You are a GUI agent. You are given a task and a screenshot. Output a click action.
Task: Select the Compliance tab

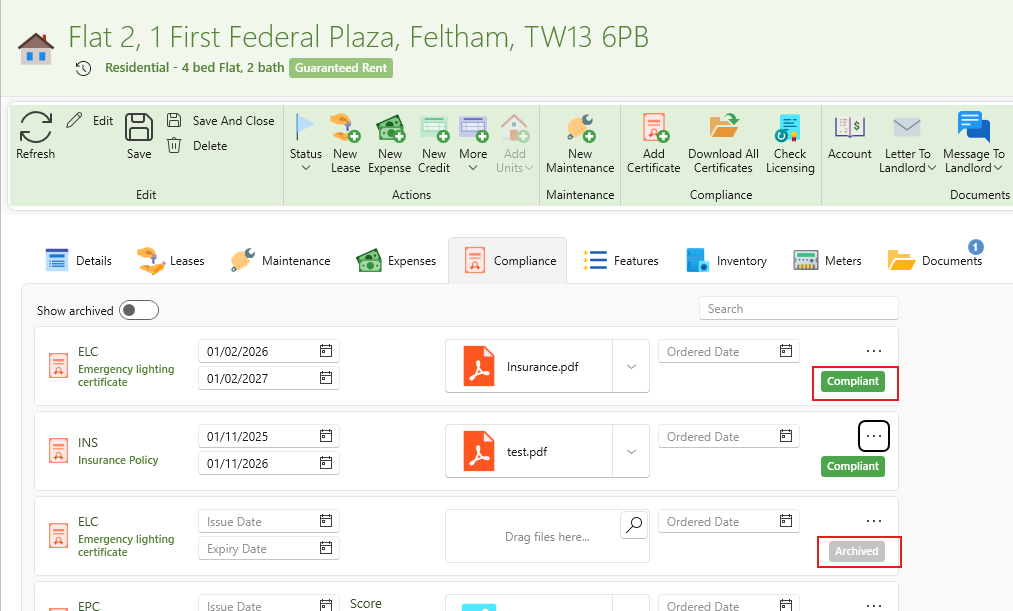click(508, 260)
